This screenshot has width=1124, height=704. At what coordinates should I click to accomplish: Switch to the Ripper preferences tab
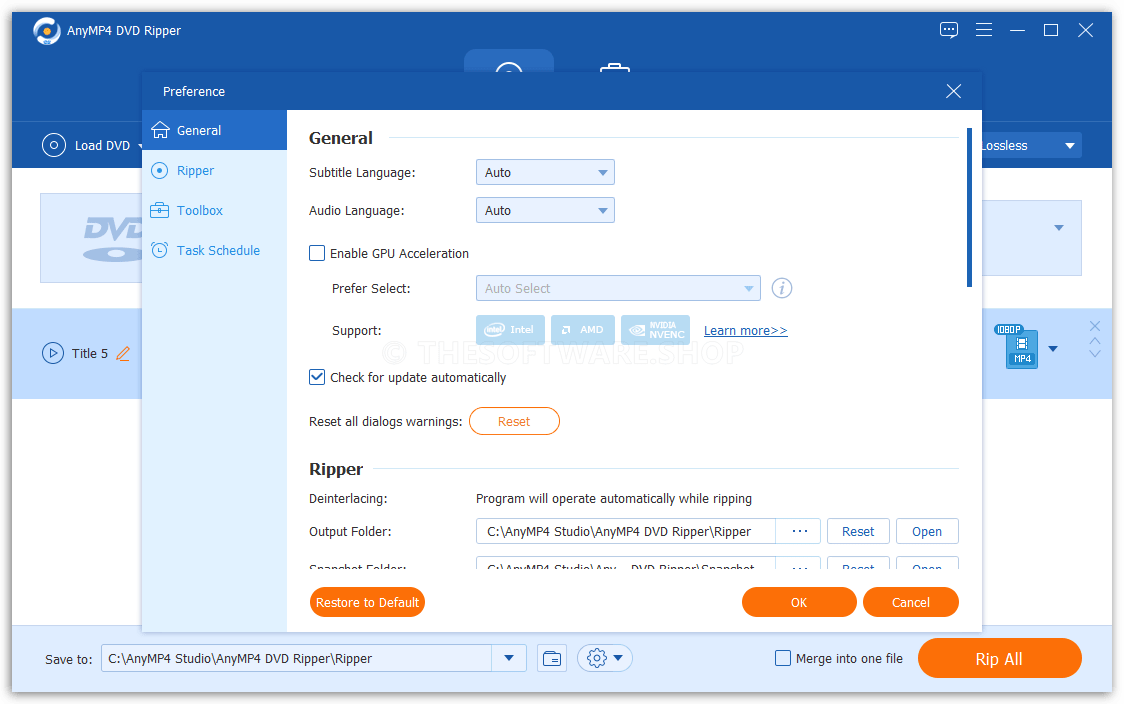[x=214, y=171]
